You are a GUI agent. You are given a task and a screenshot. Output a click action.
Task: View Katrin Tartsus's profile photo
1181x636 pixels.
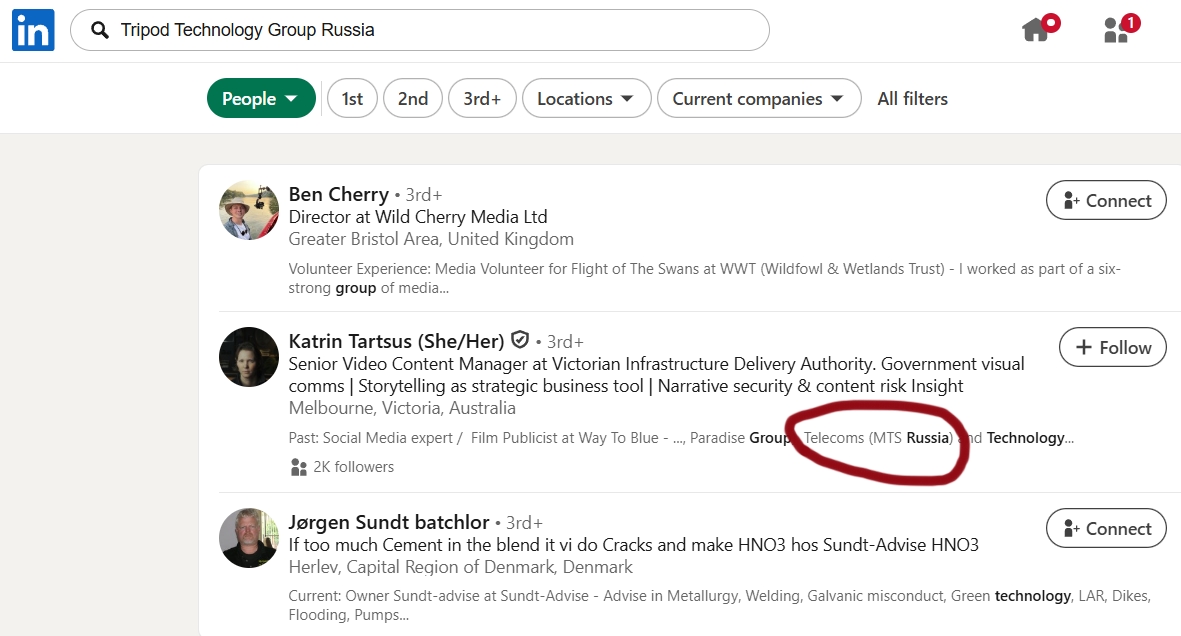[249, 357]
